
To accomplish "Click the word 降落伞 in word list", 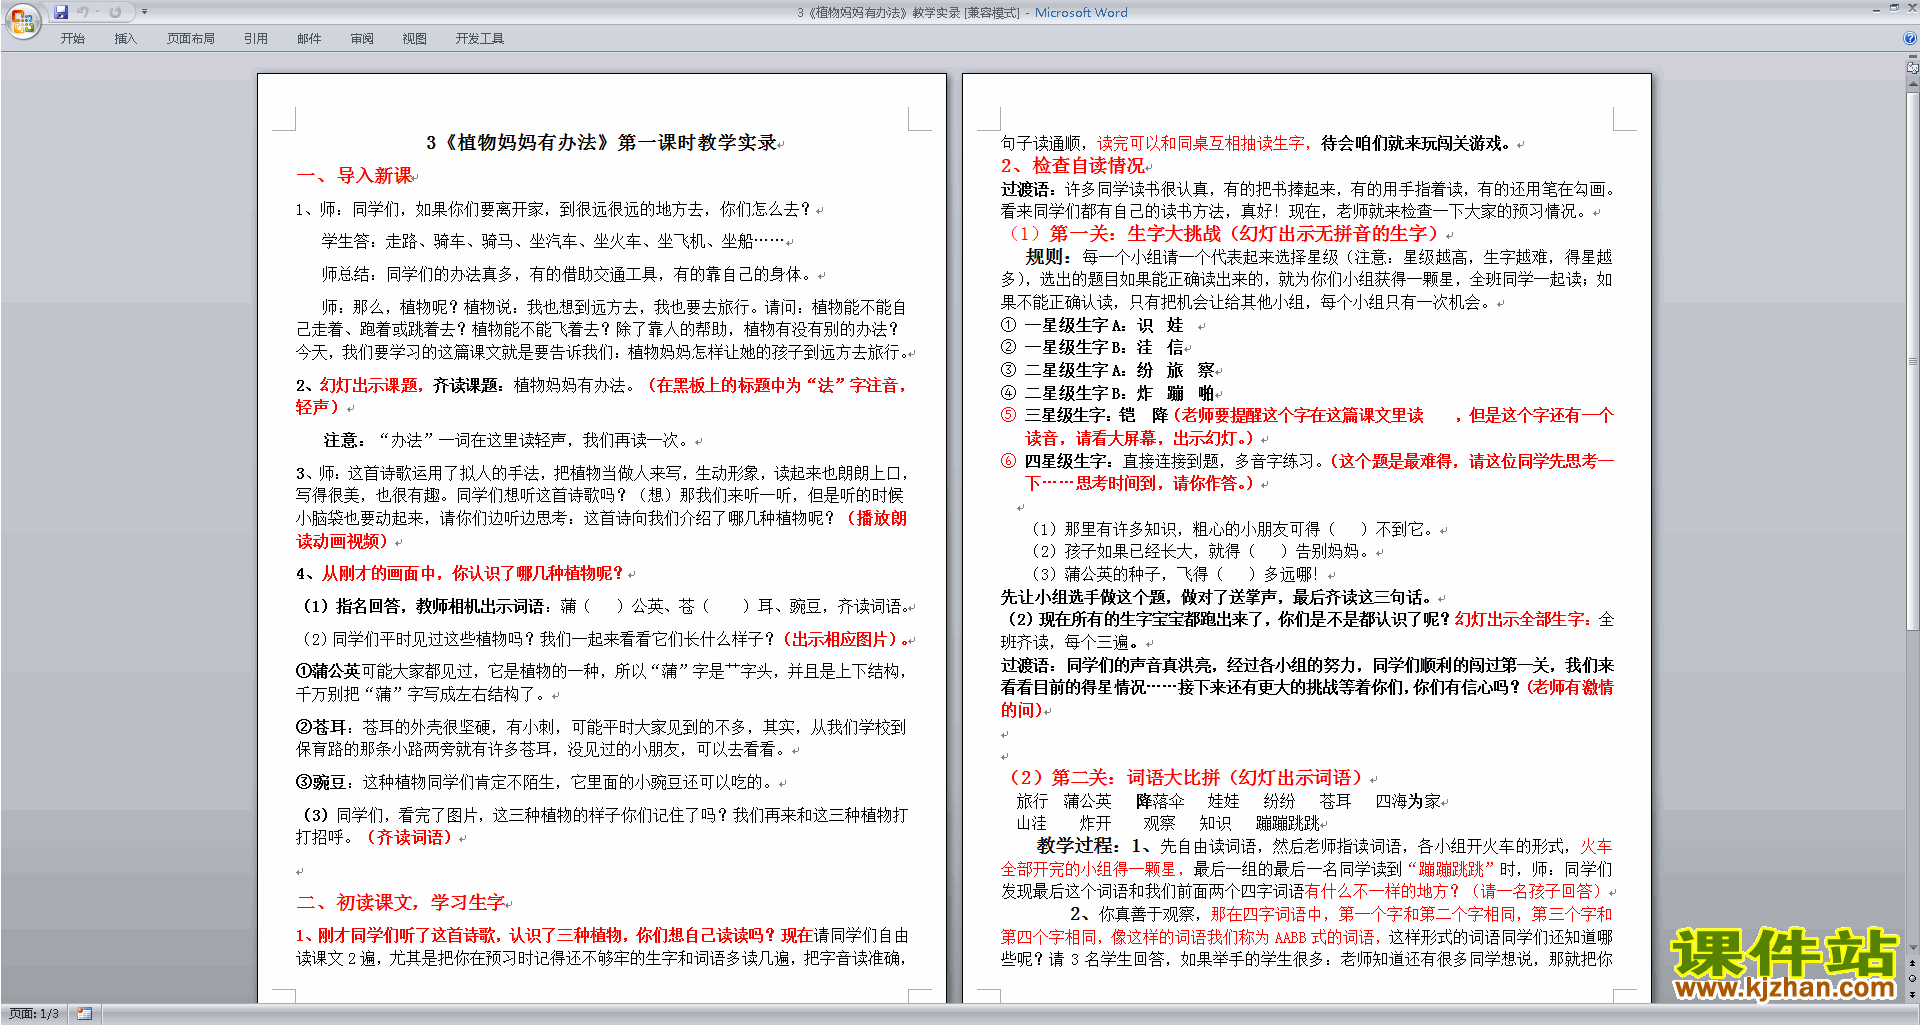I will (1160, 802).
